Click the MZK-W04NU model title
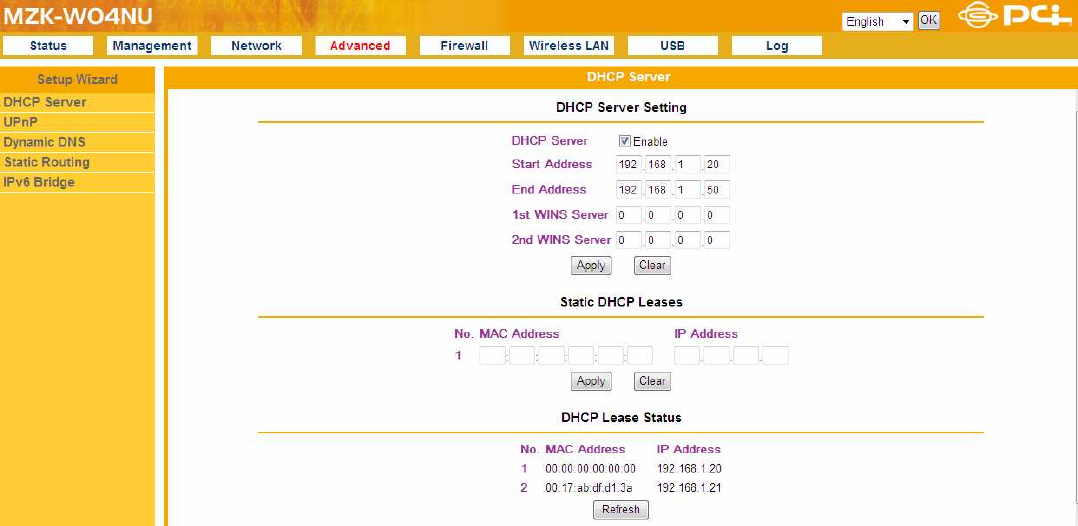This screenshot has height=526, width=1078. pyautogui.click(x=78, y=17)
